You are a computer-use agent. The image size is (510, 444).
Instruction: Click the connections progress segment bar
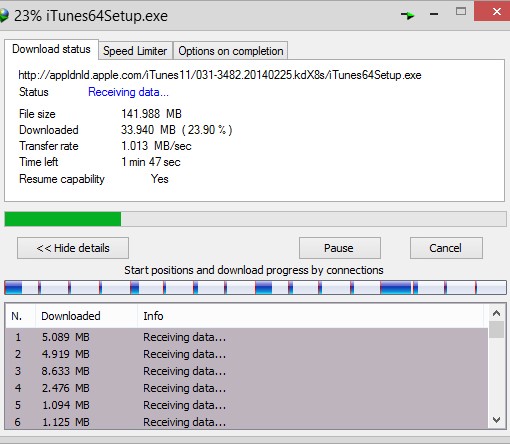tap(255, 287)
